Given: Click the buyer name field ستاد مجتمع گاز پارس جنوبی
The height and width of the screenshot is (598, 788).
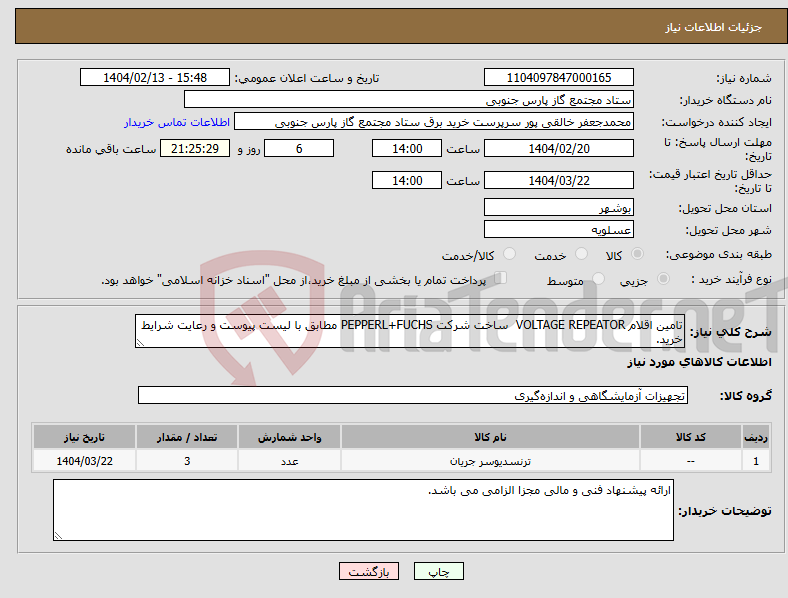Looking at the screenshot, I should (409, 99).
